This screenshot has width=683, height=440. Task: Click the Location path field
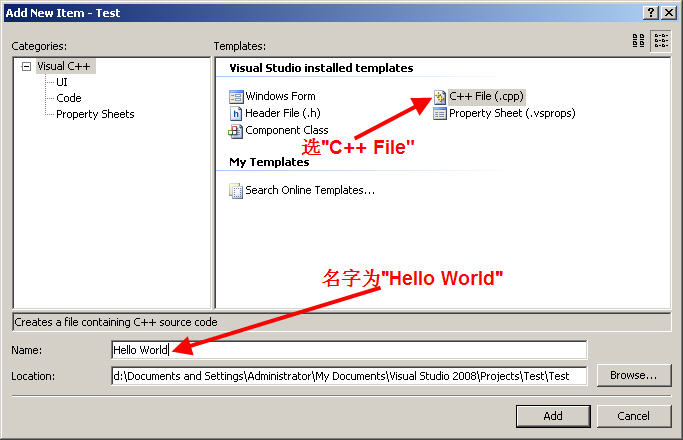tap(349, 376)
